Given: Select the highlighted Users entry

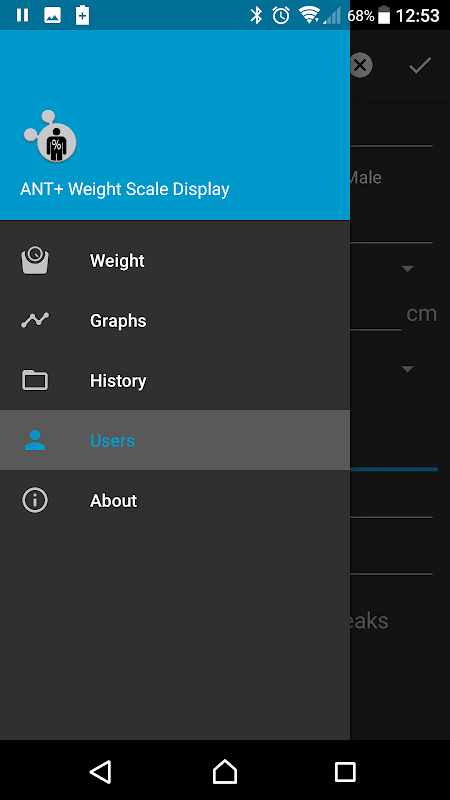Looking at the screenshot, I should click(x=175, y=440).
